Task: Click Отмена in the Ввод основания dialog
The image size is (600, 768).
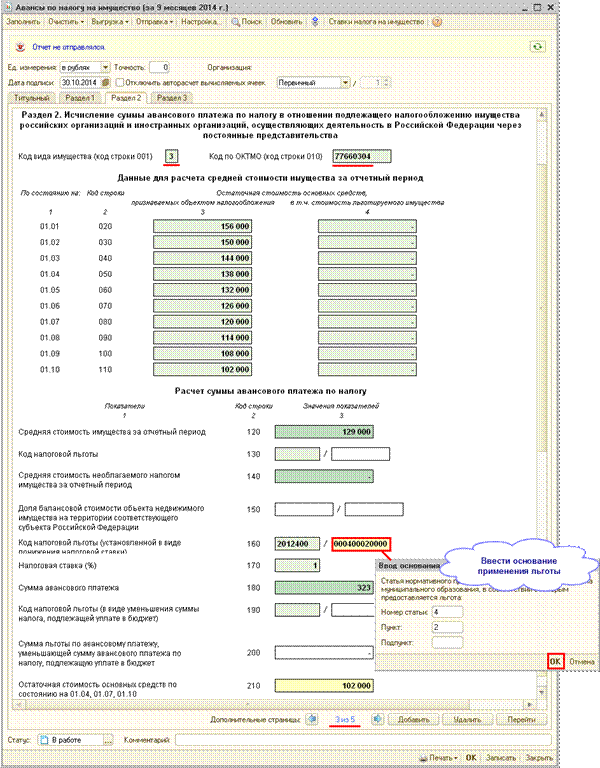Action: (x=582, y=662)
